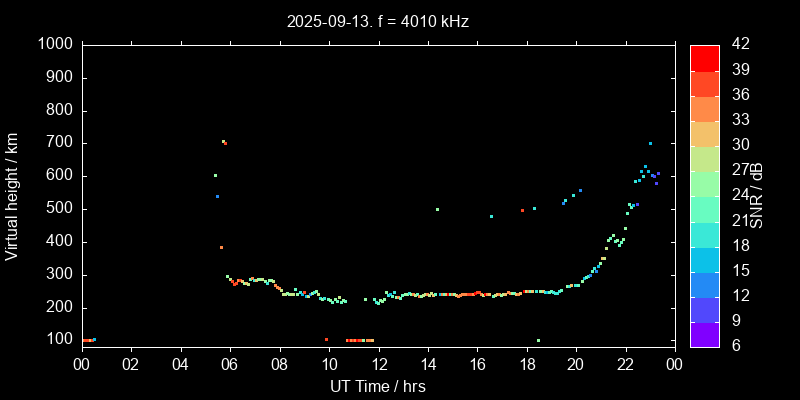This screenshot has width=800, height=400.
Task: Click the 06 hour tick on the time axis
Action: click(x=230, y=364)
